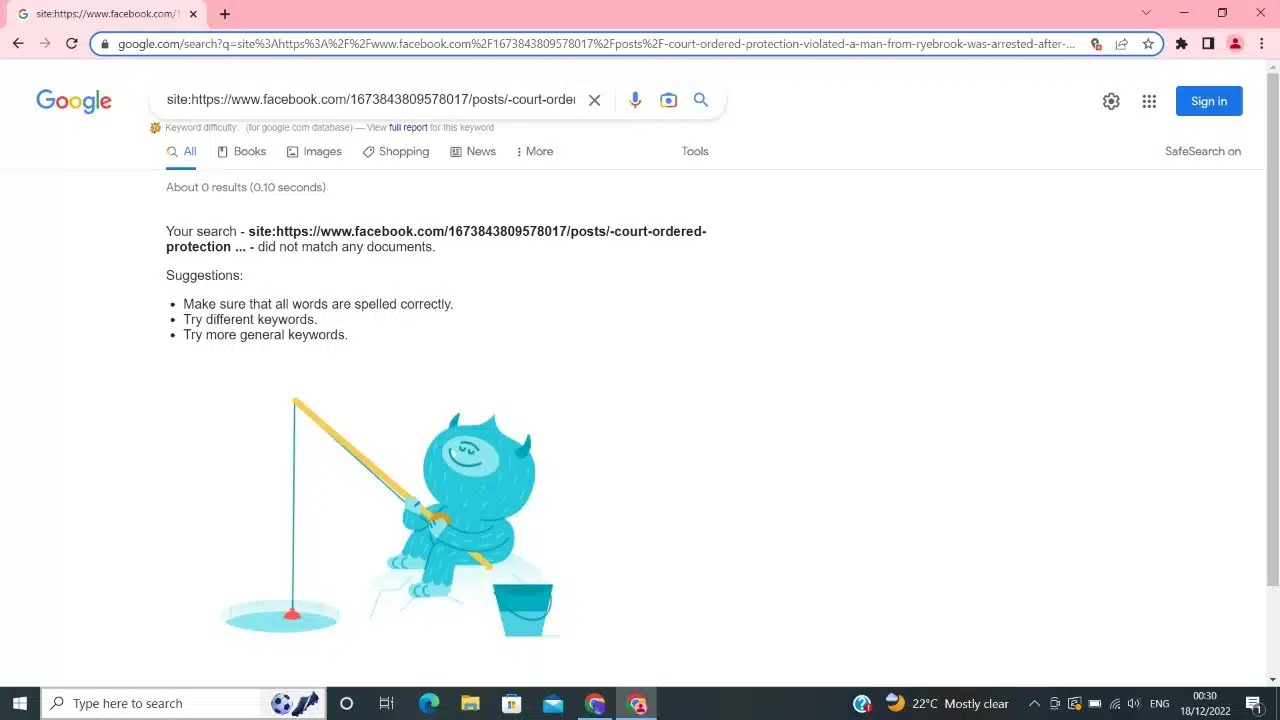Click the voice search microphone icon
The width and height of the screenshot is (1280, 720).
point(634,100)
